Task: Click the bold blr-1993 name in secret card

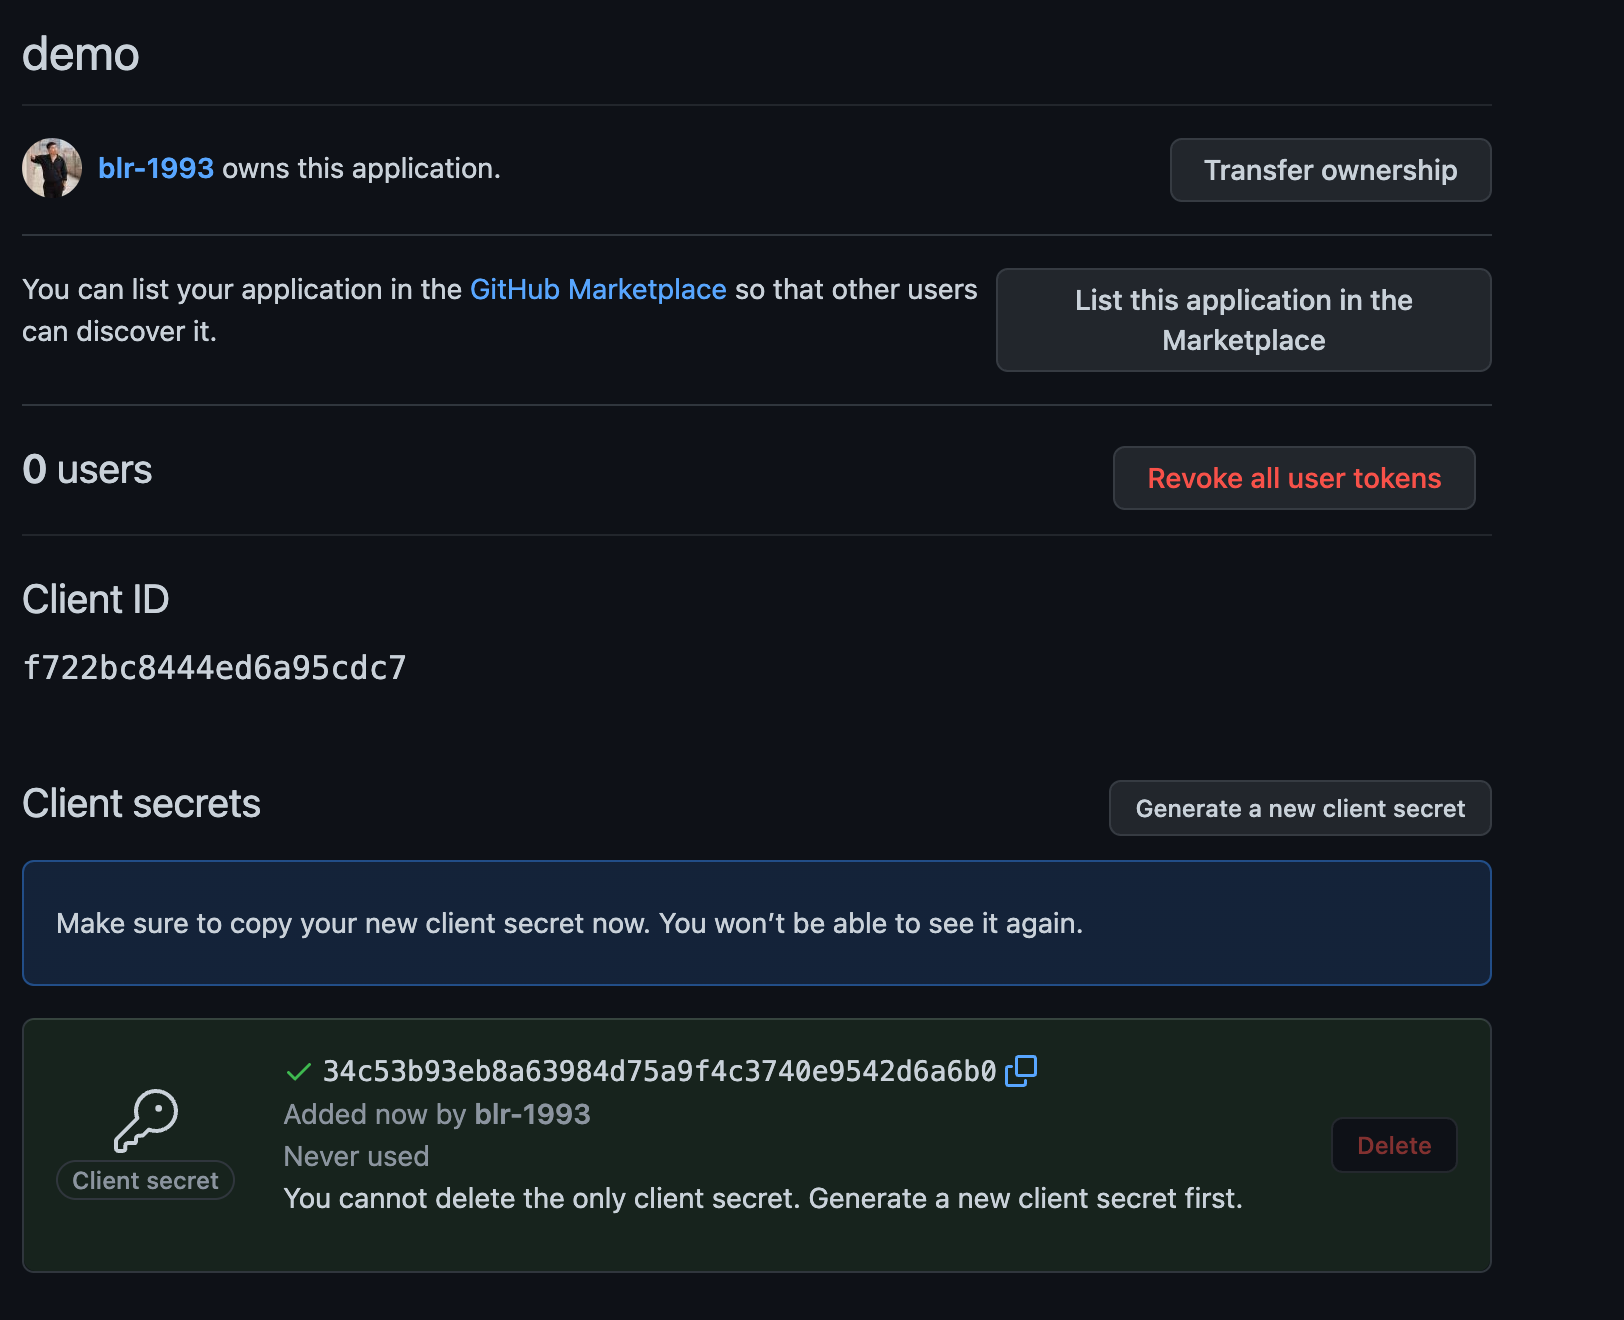Action: click(x=532, y=1114)
